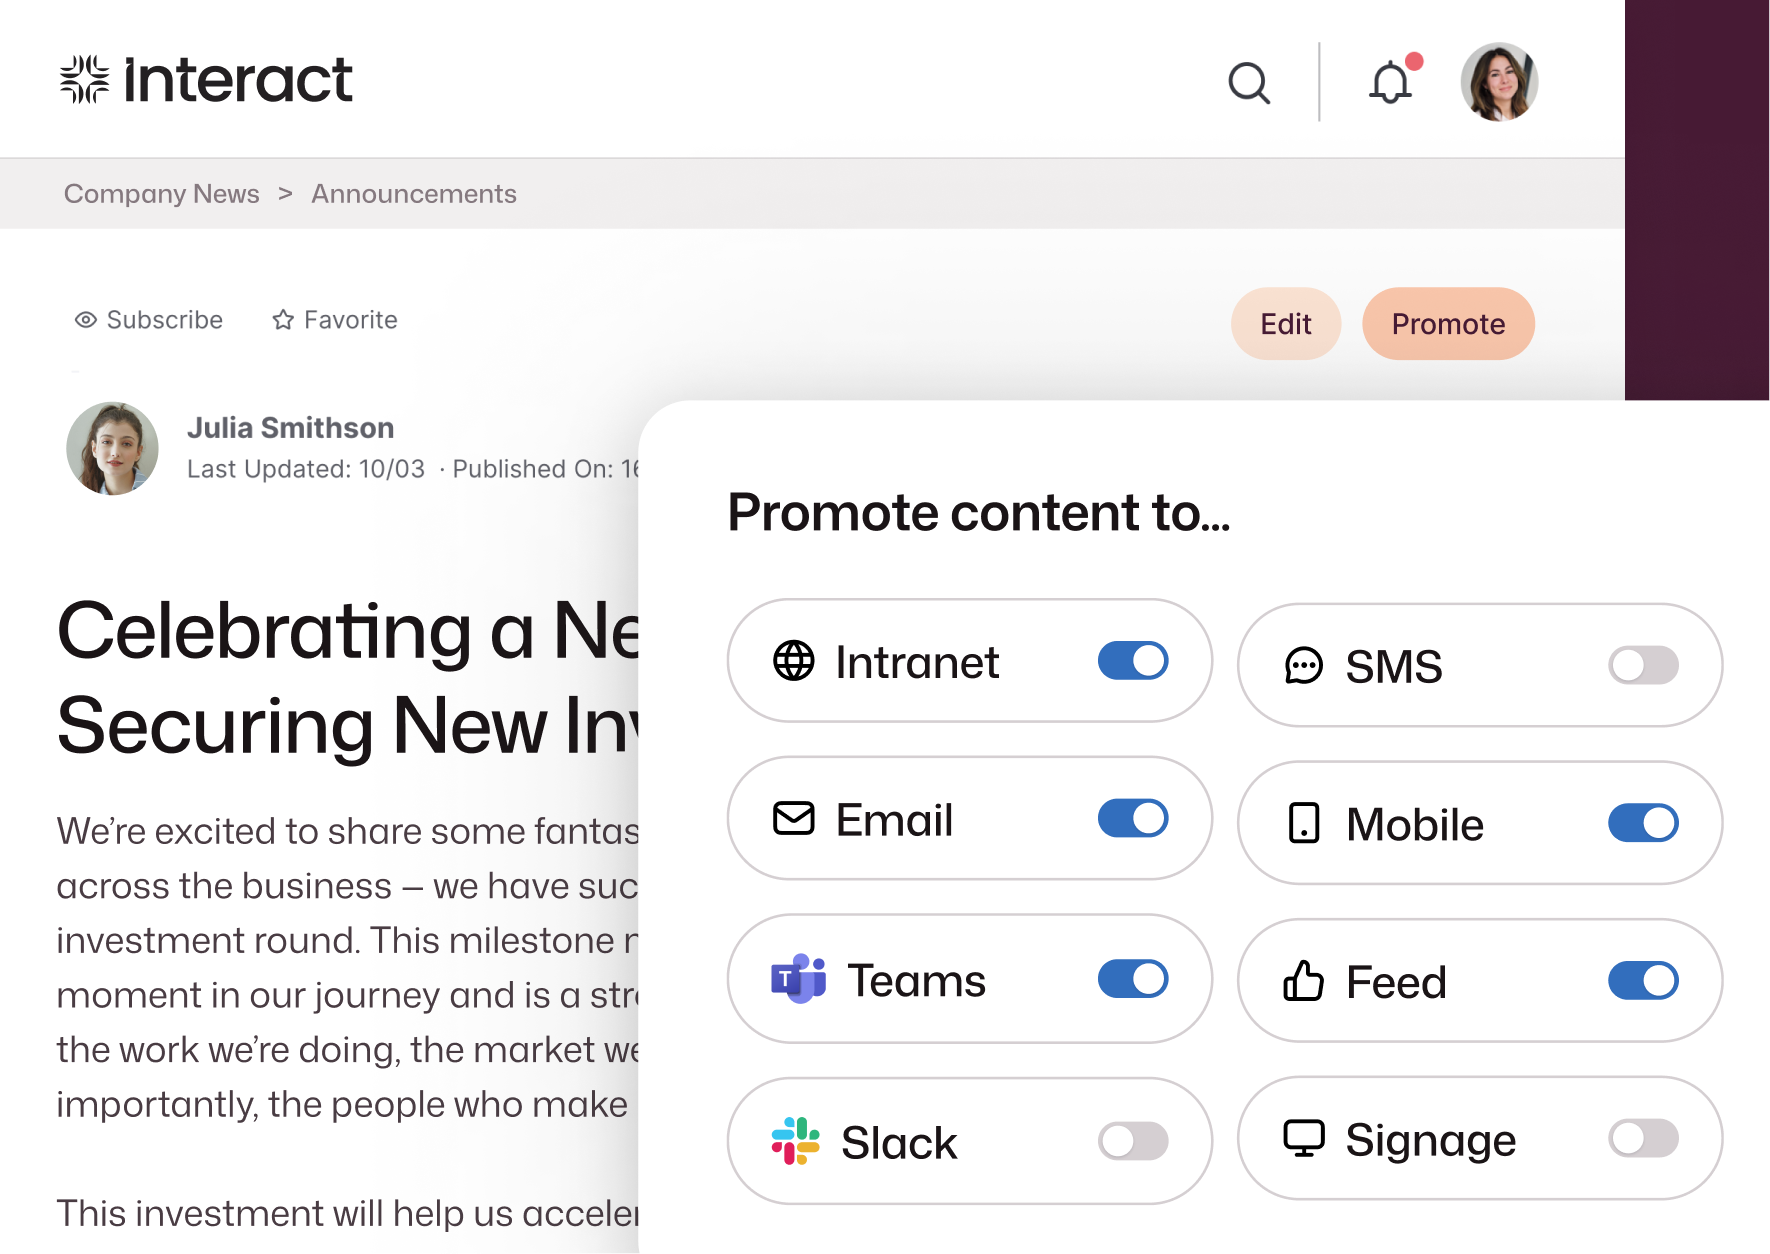
Task: Click the Subscribe eye icon
Action: click(x=86, y=320)
